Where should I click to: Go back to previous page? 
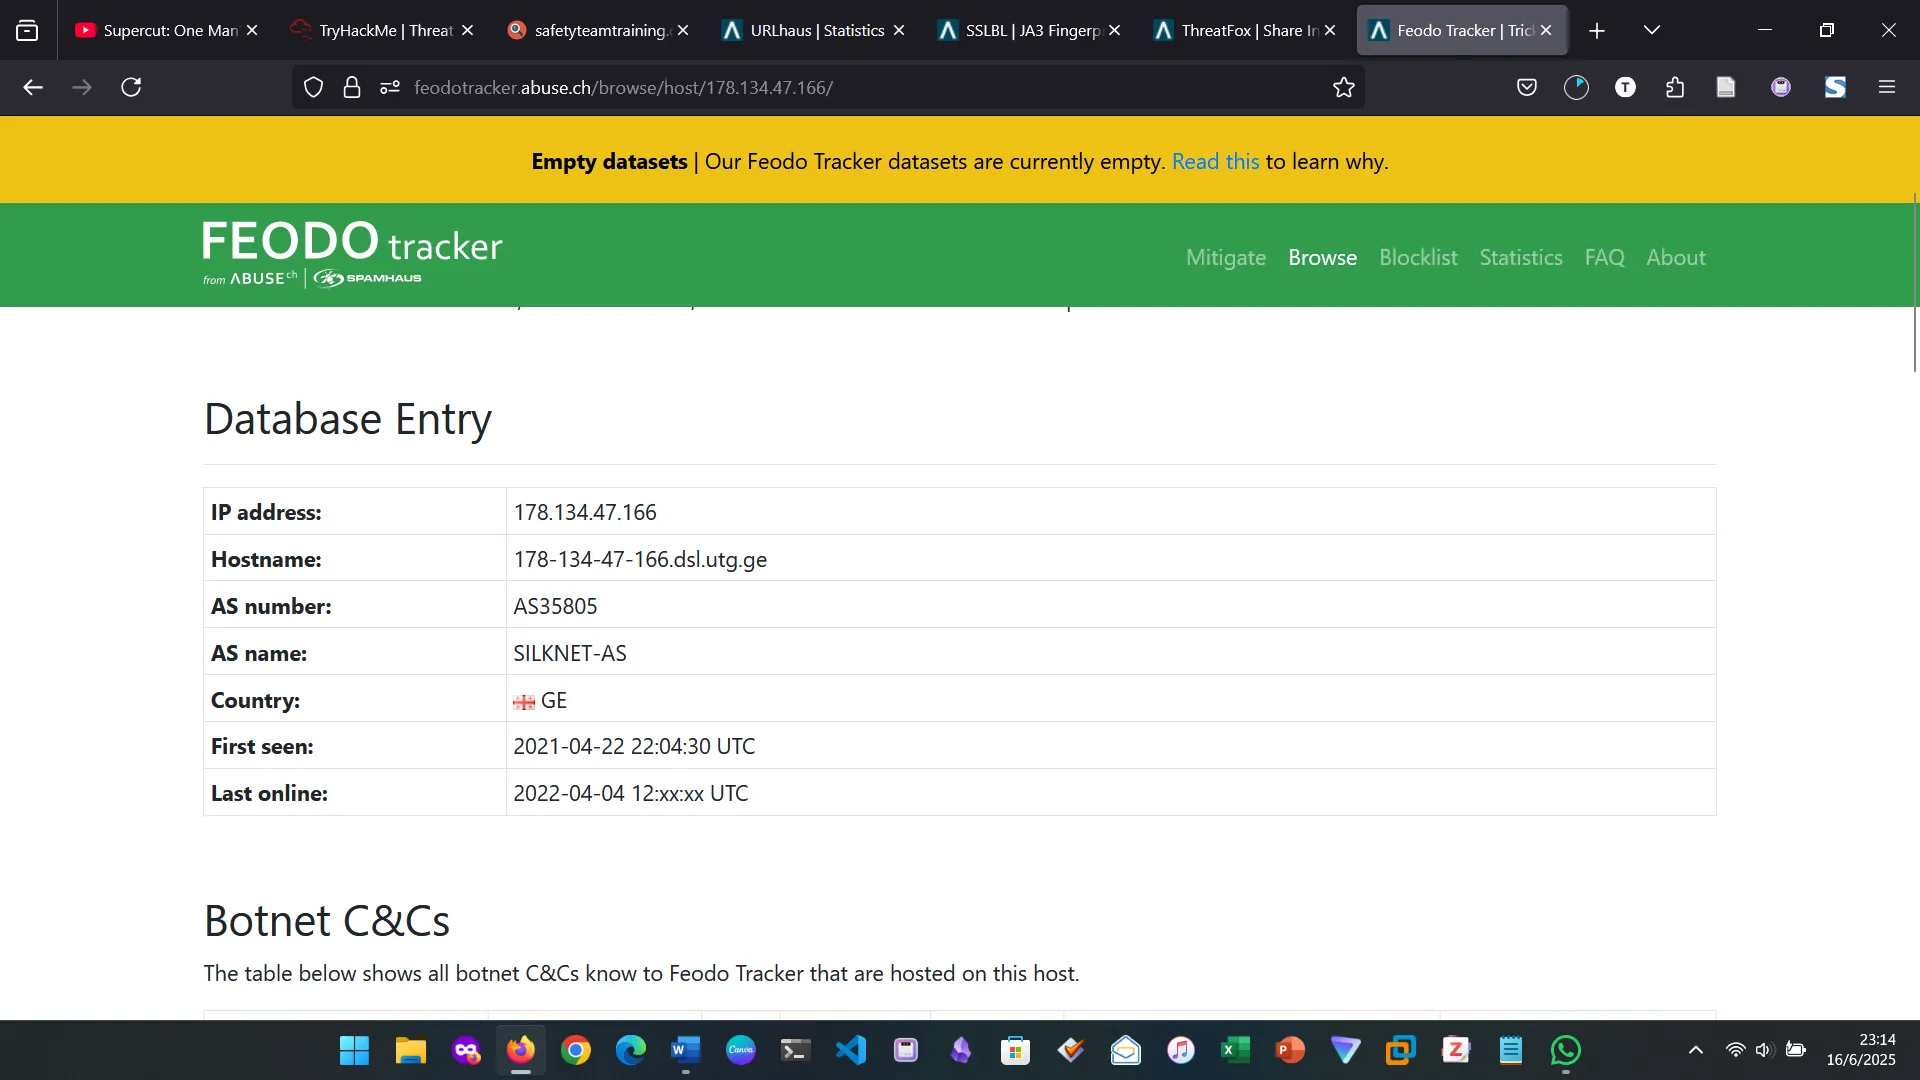click(x=33, y=88)
